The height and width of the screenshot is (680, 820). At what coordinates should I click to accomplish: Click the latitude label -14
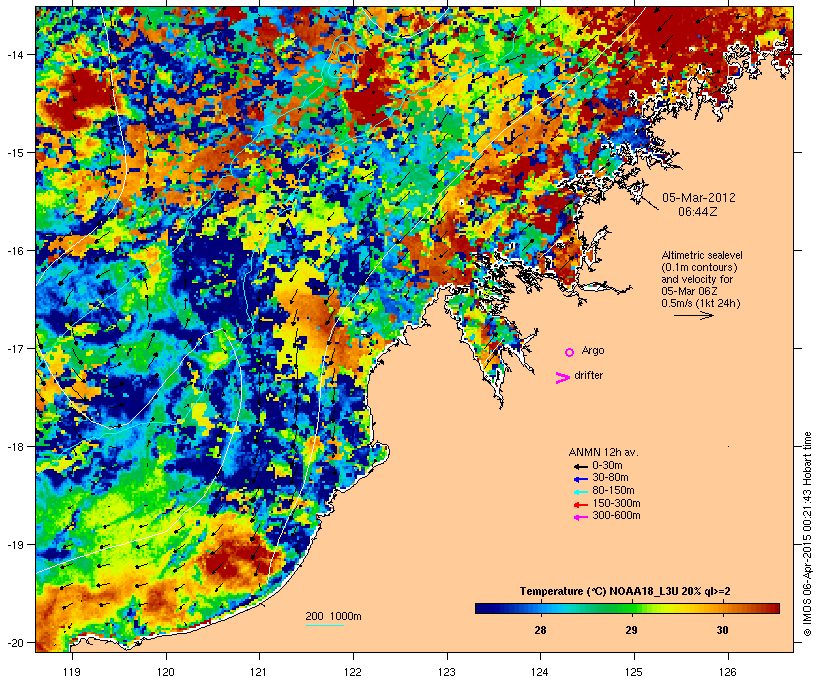click(x=14, y=54)
